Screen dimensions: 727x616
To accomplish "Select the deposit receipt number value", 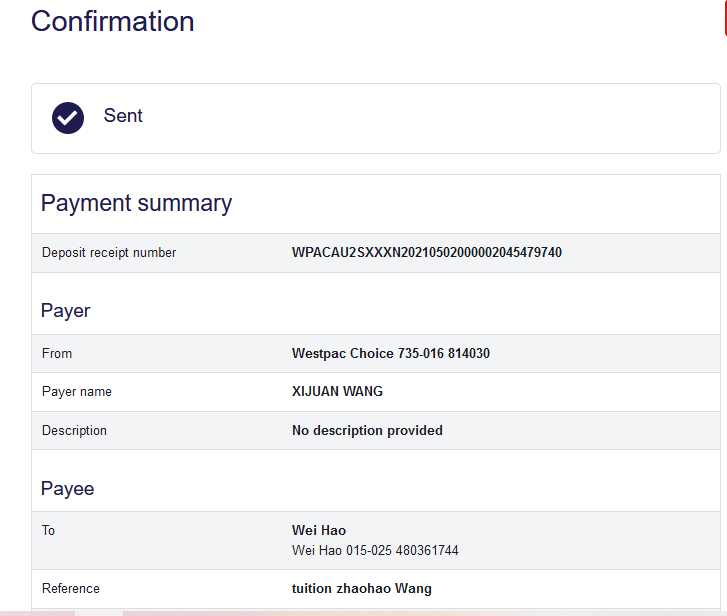I will [x=426, y=253].
